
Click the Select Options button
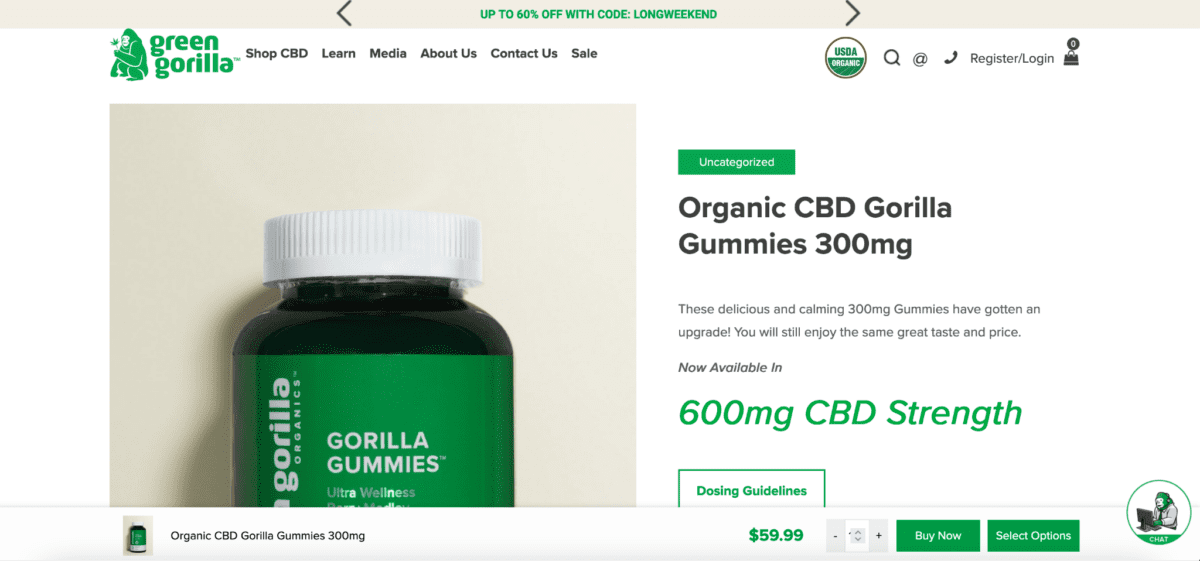(x=1033, y=535)
